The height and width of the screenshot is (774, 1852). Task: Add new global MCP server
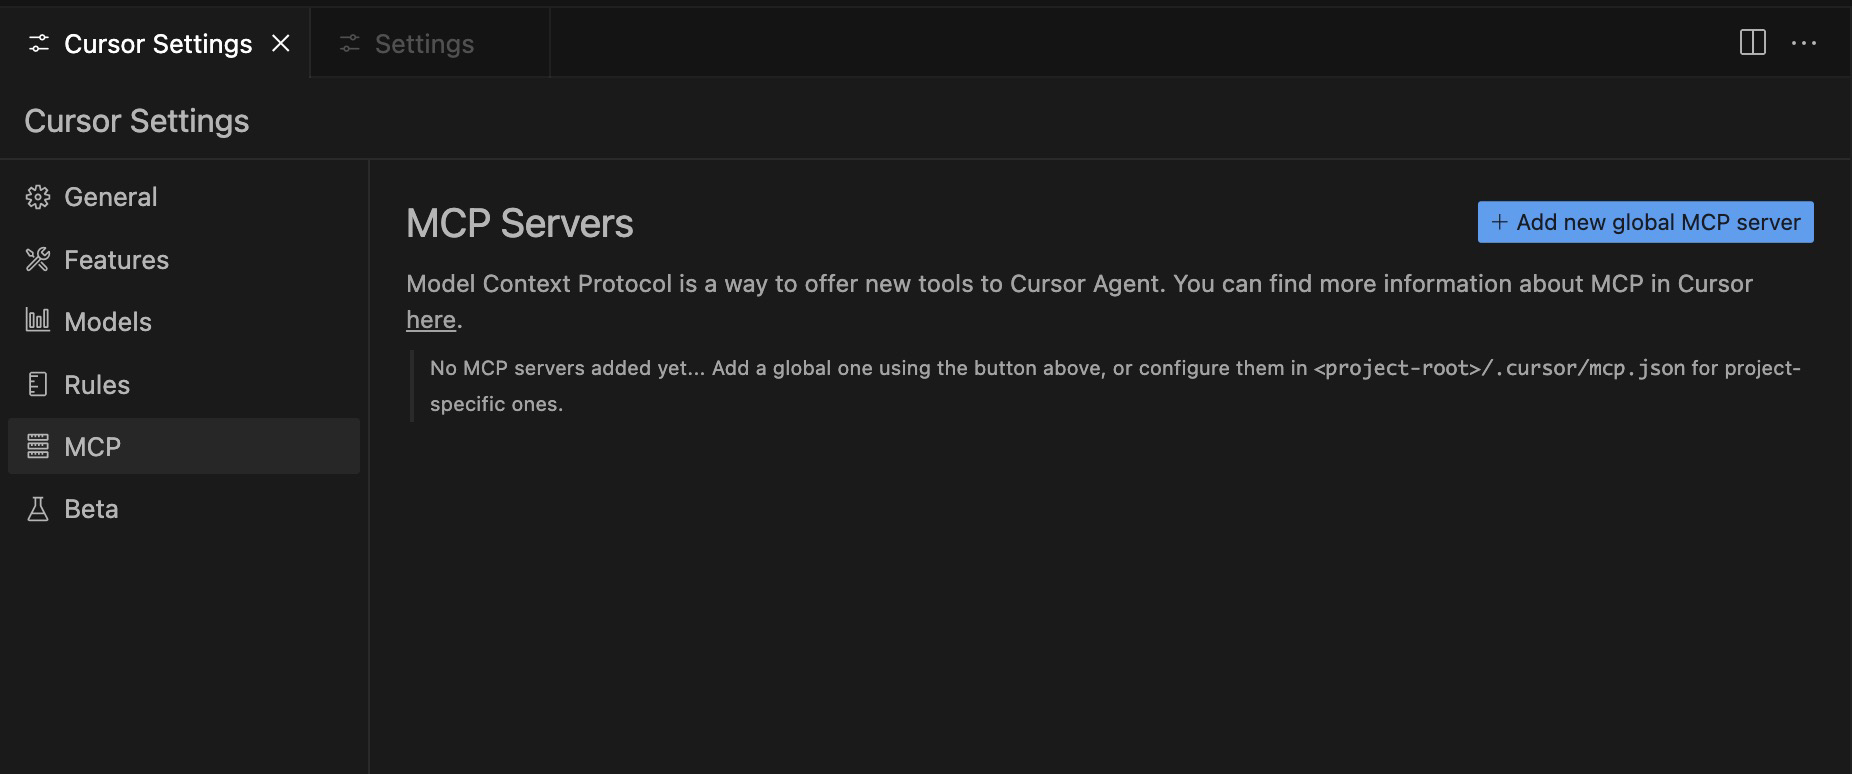pyautogui.click(x=1645, y=222)
